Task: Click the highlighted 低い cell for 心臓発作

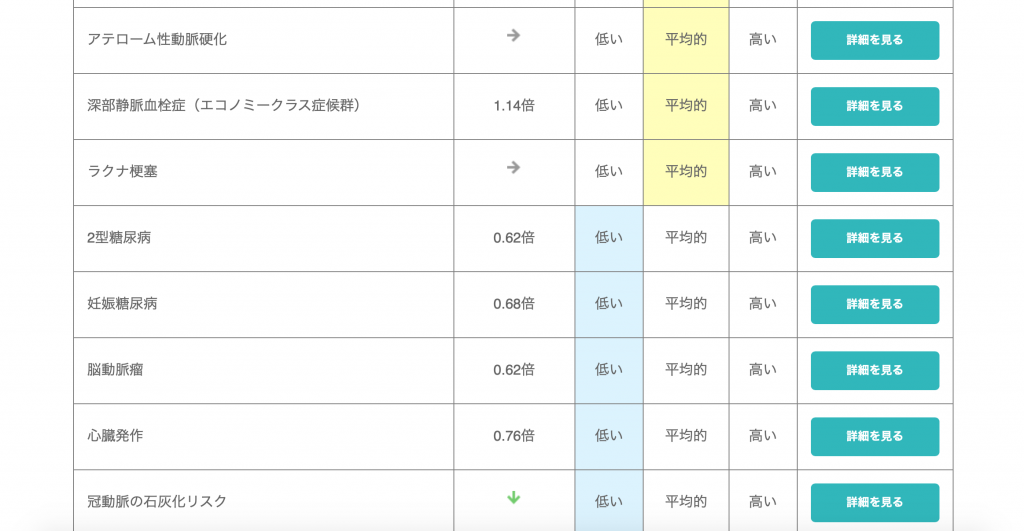Action: [x=608, y=436]
